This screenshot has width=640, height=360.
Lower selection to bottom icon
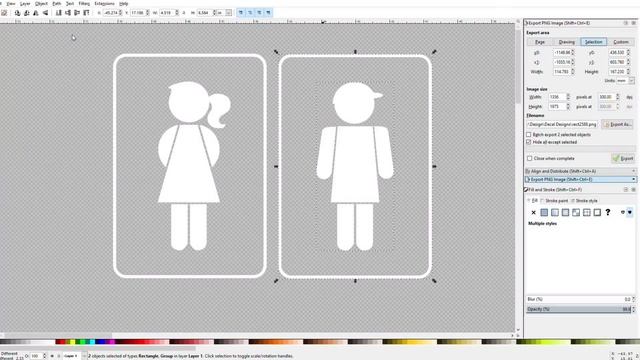point(59,13)
